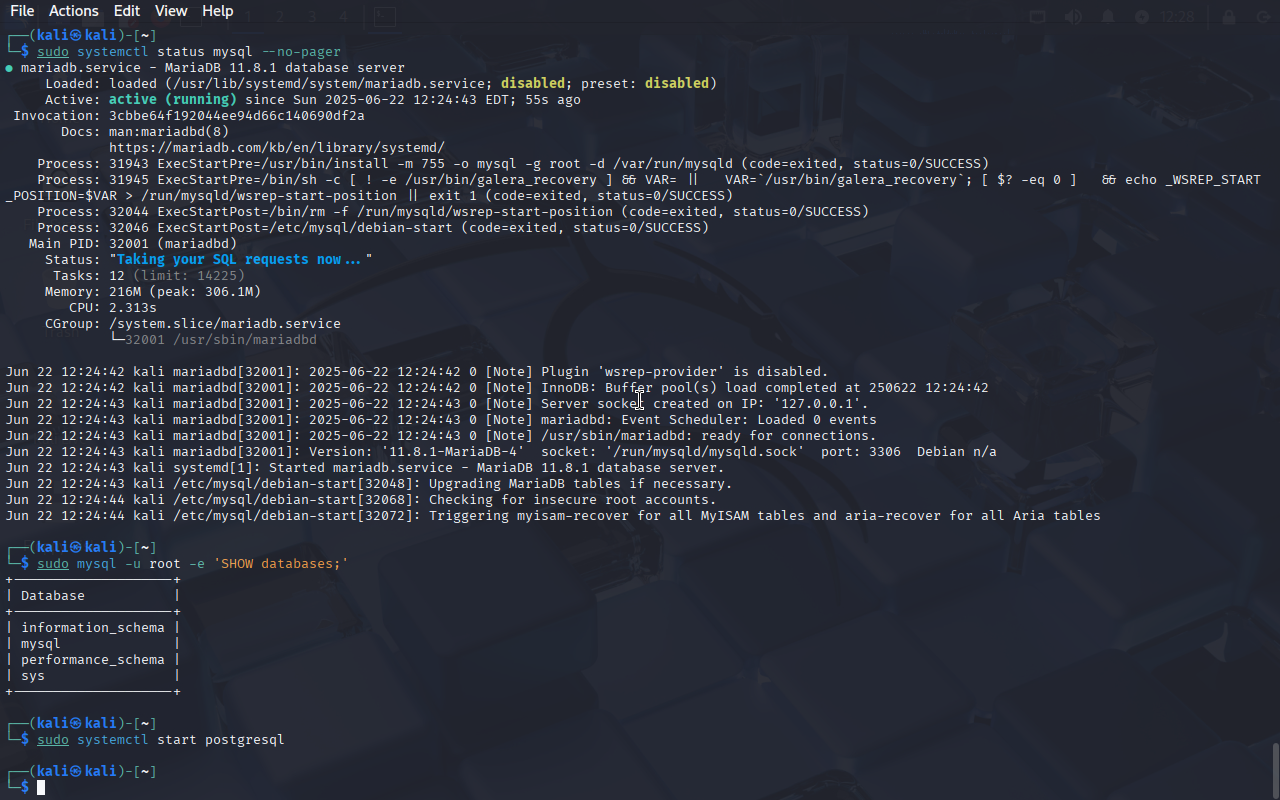Viewport: 1280px width, 800px height.
Task: Open the View menu
Action: pos(171,11)
